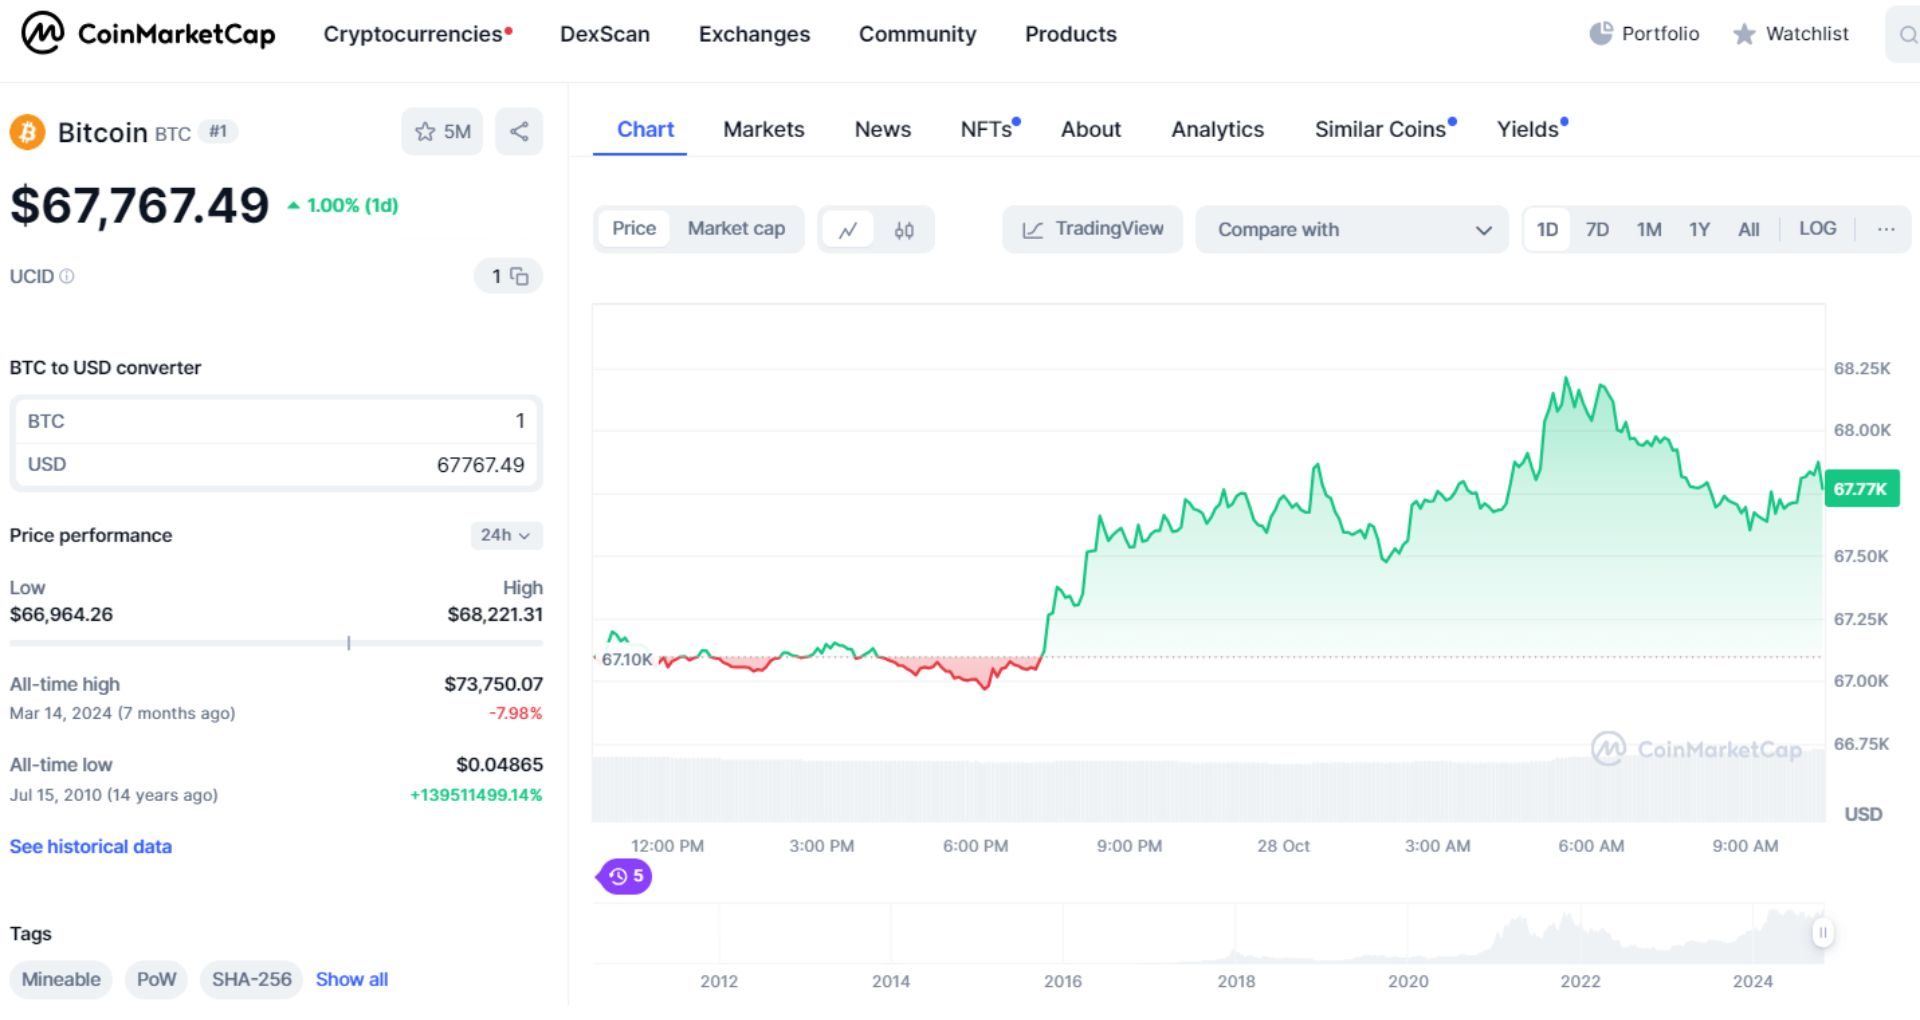Open the purple events marker on the chart
Screen dimensions: 1920x1020
coord(623,877)
